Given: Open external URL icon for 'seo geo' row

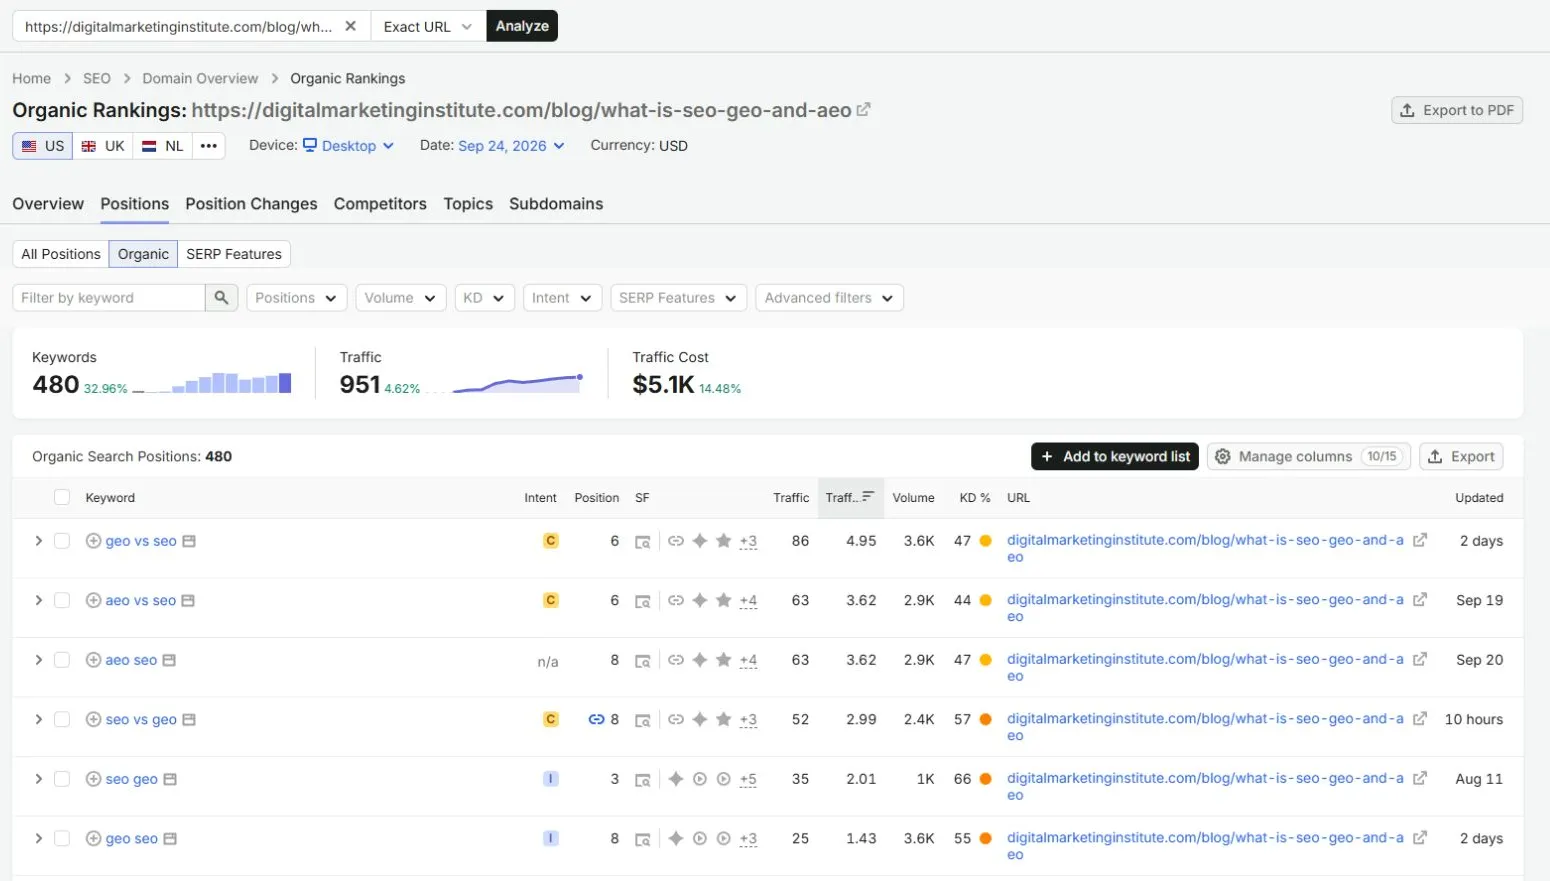Looking at the screenshot, I should tap(1419, 778).
